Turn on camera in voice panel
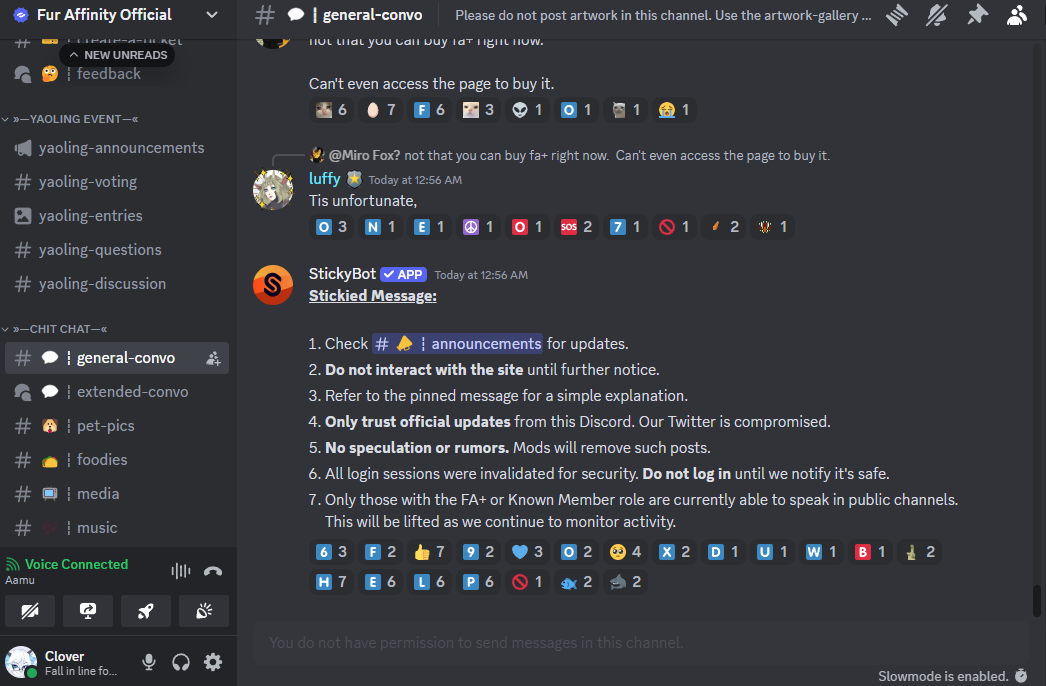 click(x=30, y=611)
